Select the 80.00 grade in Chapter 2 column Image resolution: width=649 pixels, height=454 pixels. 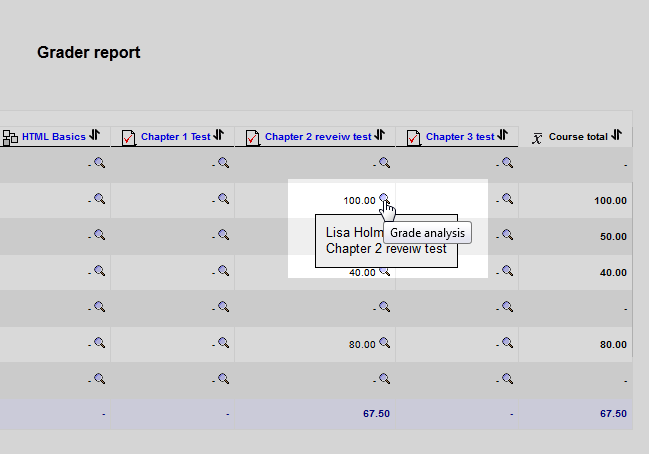(x=362, y=345)
